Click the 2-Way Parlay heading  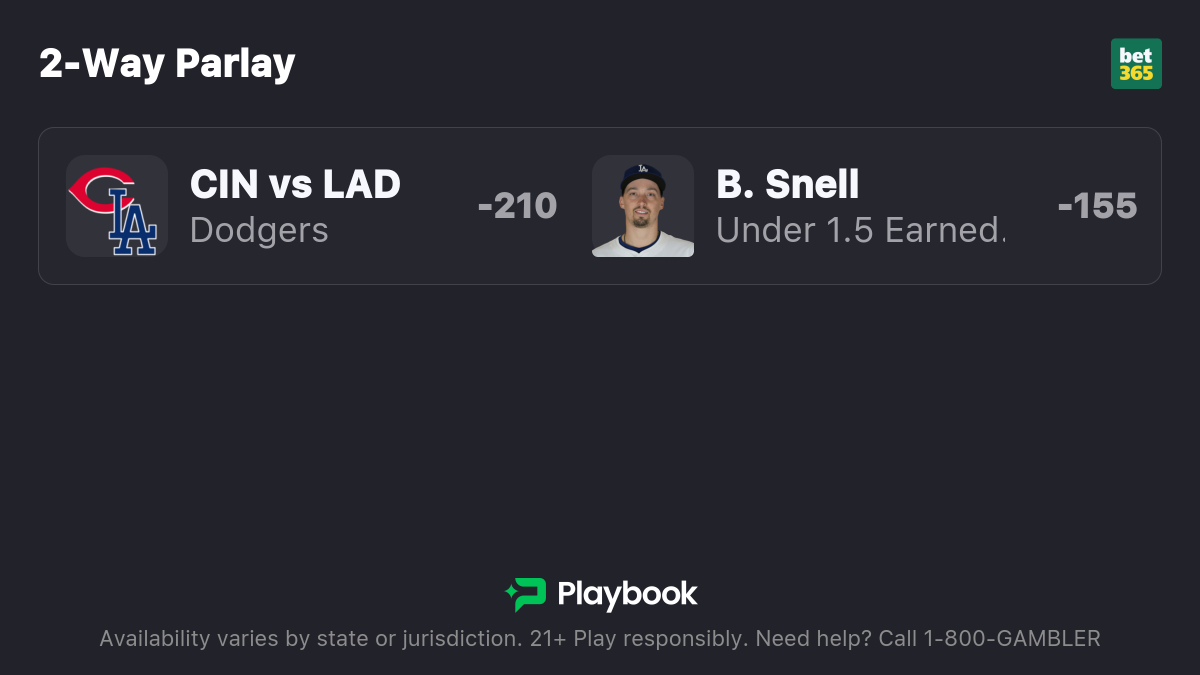click(167, 64)
